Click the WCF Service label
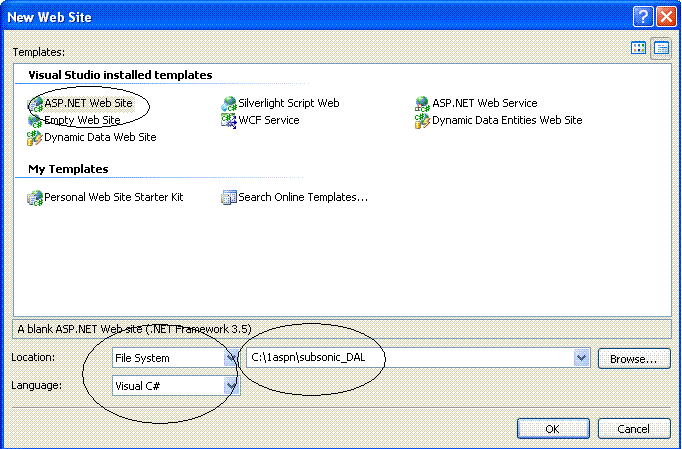 [x=269, y=120]
